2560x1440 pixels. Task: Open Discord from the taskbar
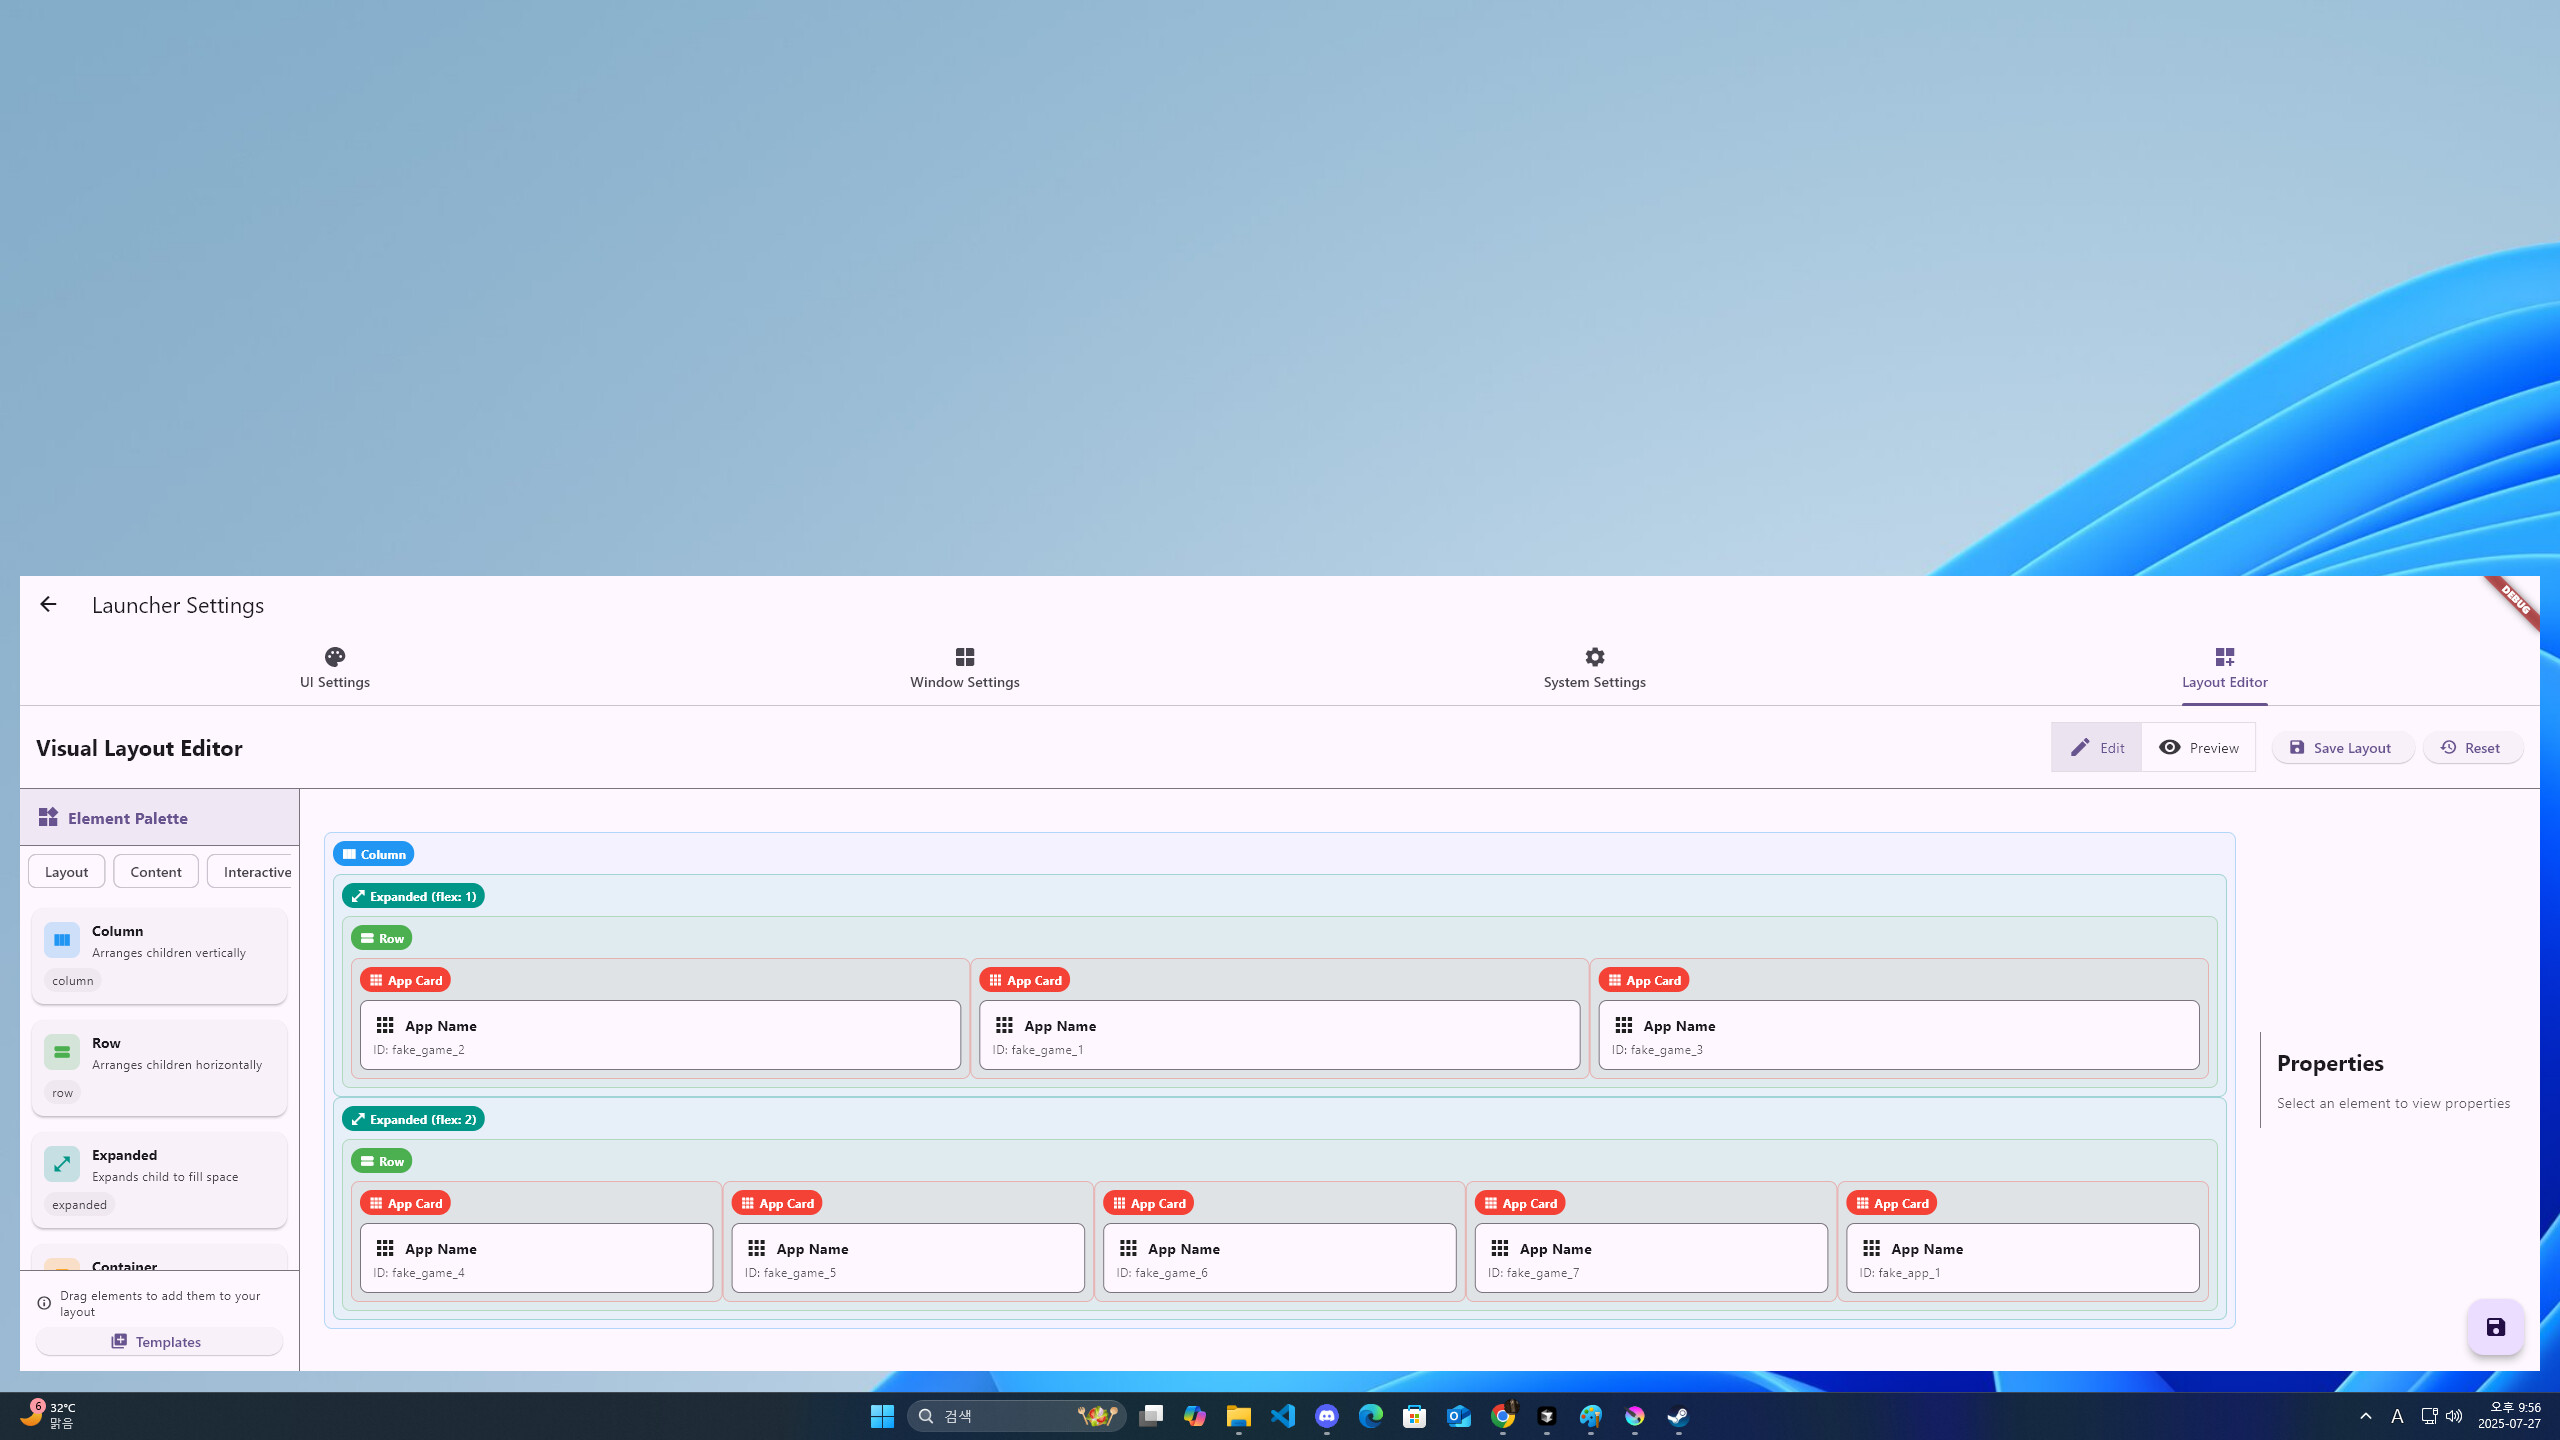pos(1325,1415)
